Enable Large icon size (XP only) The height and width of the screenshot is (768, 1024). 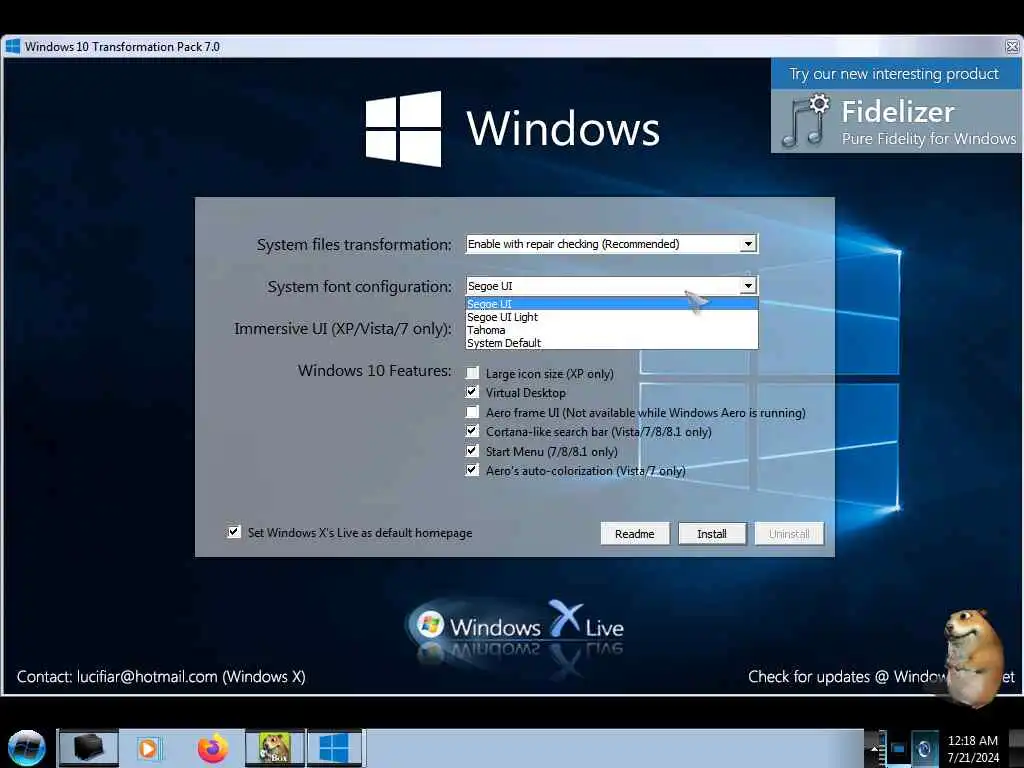click(472, 373)
